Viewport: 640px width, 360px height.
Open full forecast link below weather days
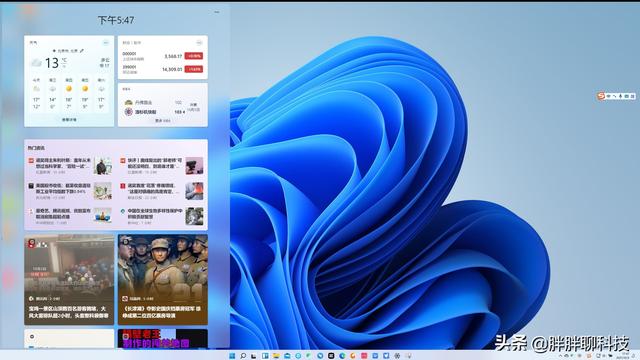pyautogui.click(x=69, y=120)
